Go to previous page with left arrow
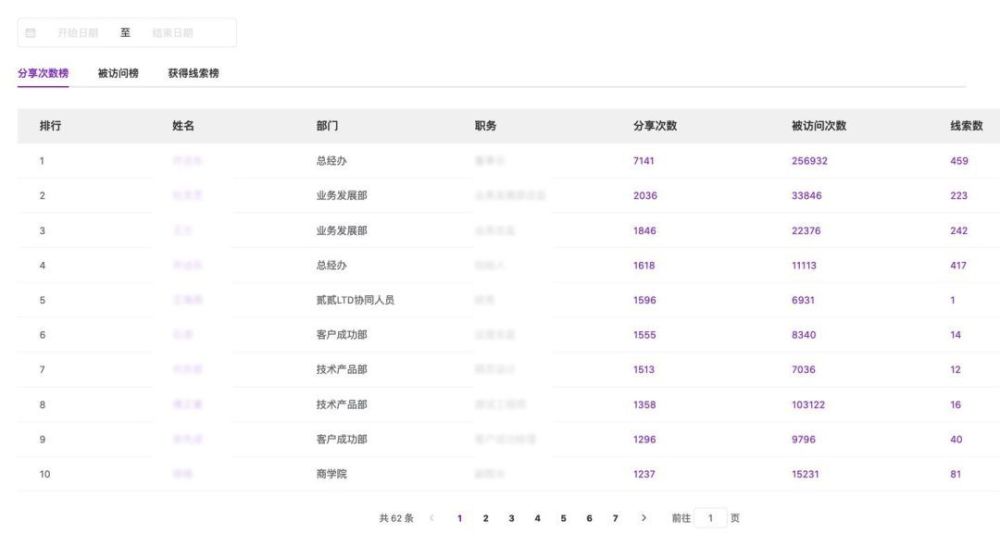 432,518
